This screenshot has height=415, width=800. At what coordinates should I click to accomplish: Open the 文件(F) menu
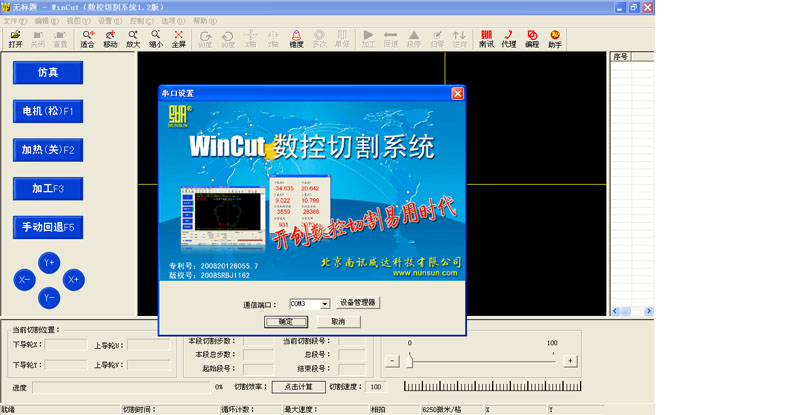pyautogui.click(x=15, y=21)
